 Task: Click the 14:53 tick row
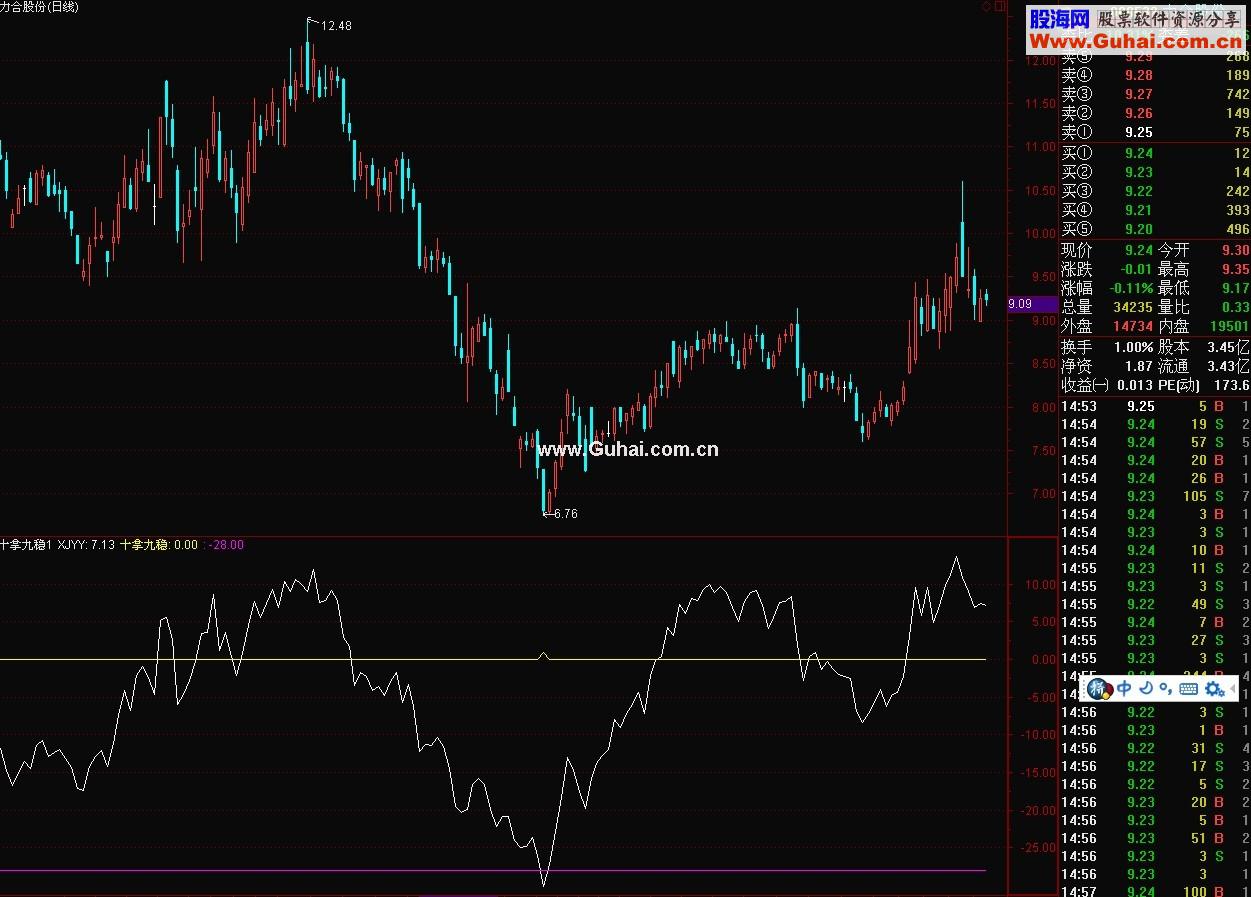click(x=1155, y=406)
